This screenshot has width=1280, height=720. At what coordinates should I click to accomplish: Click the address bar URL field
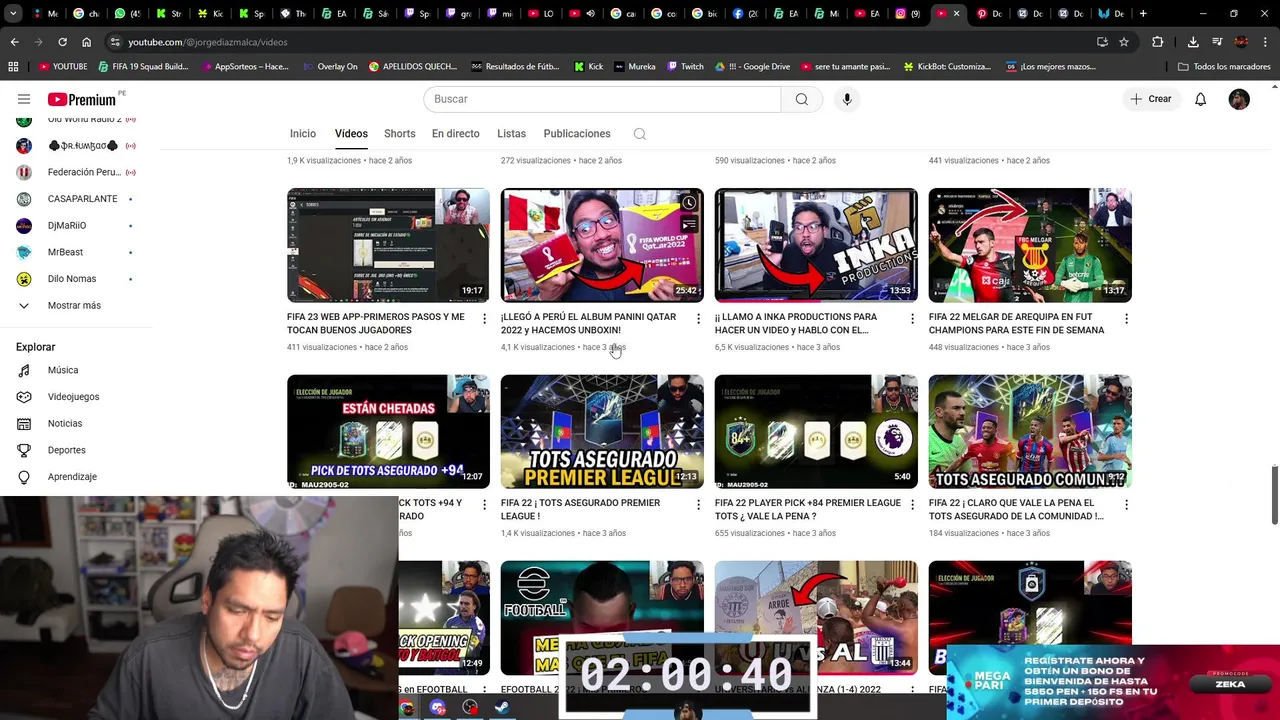[600, 42]
